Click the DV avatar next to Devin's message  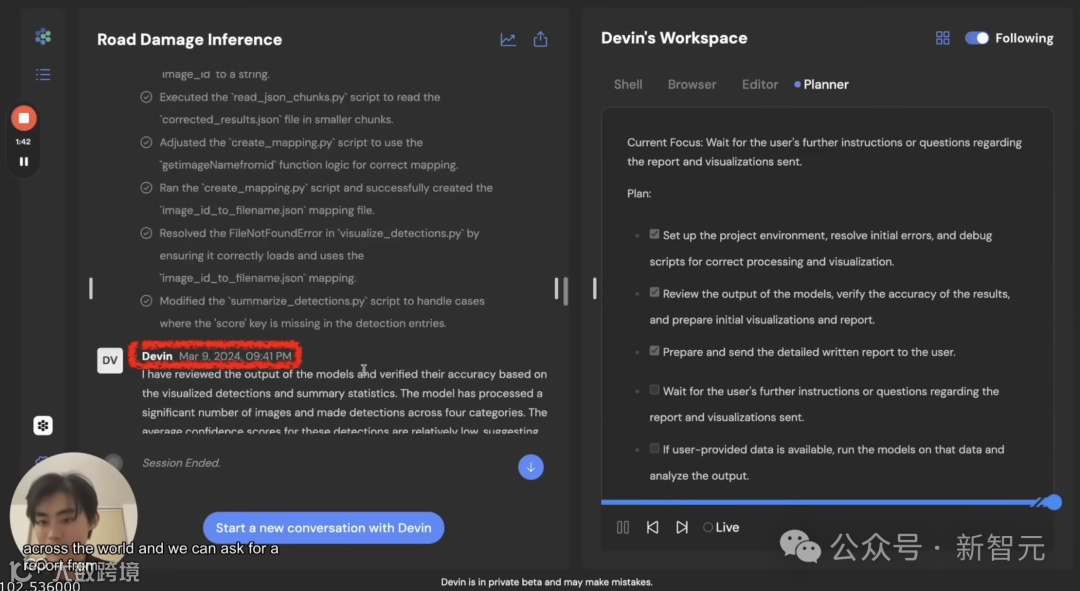[110, 360]
